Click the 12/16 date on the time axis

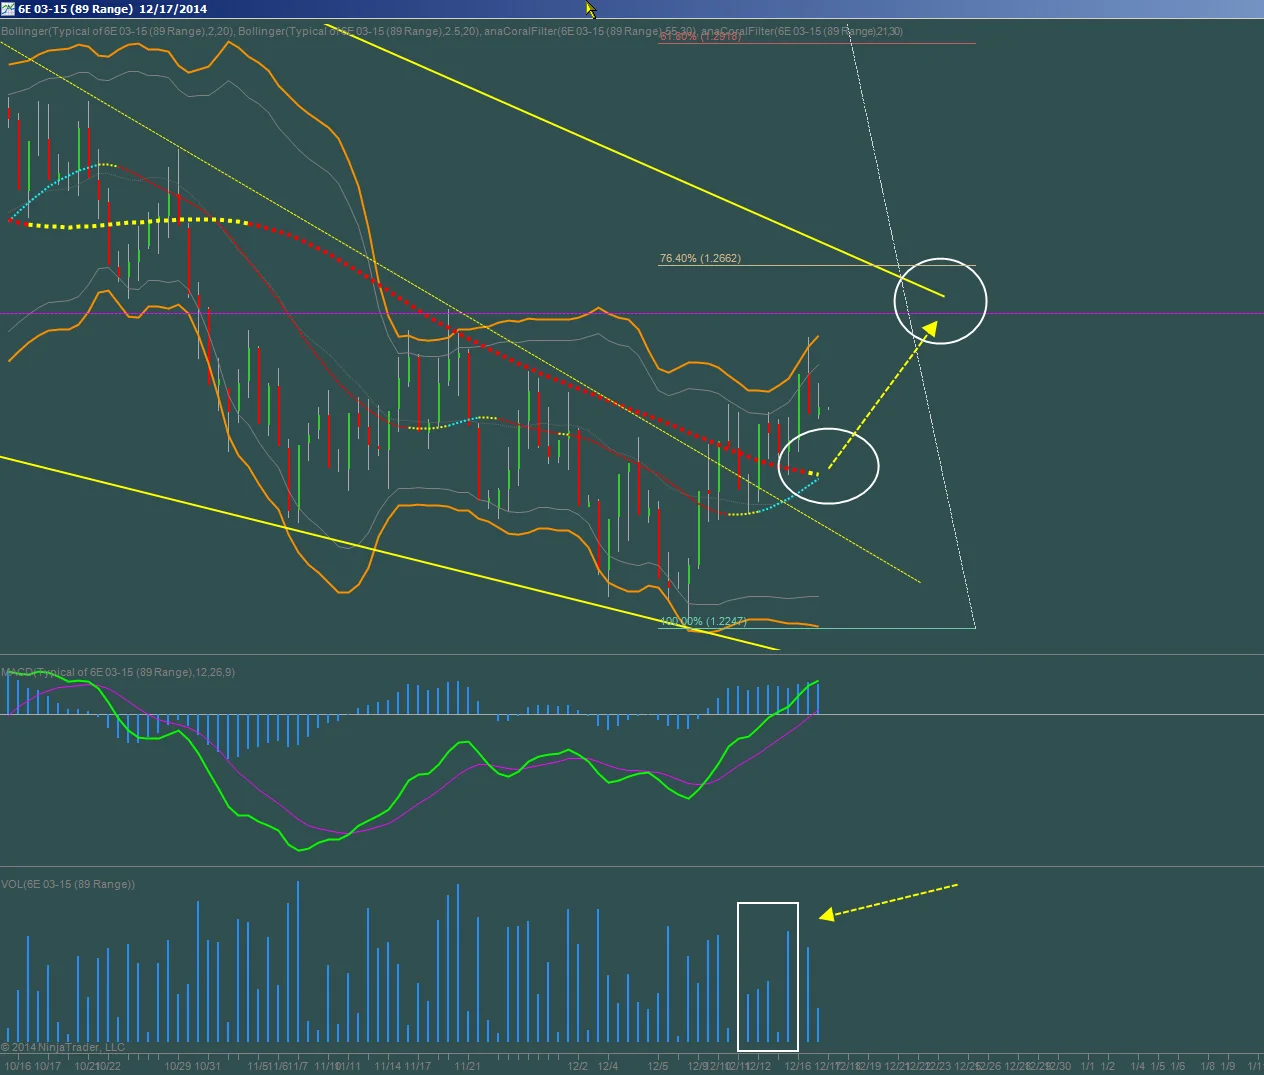click(x=798, y=1066)
